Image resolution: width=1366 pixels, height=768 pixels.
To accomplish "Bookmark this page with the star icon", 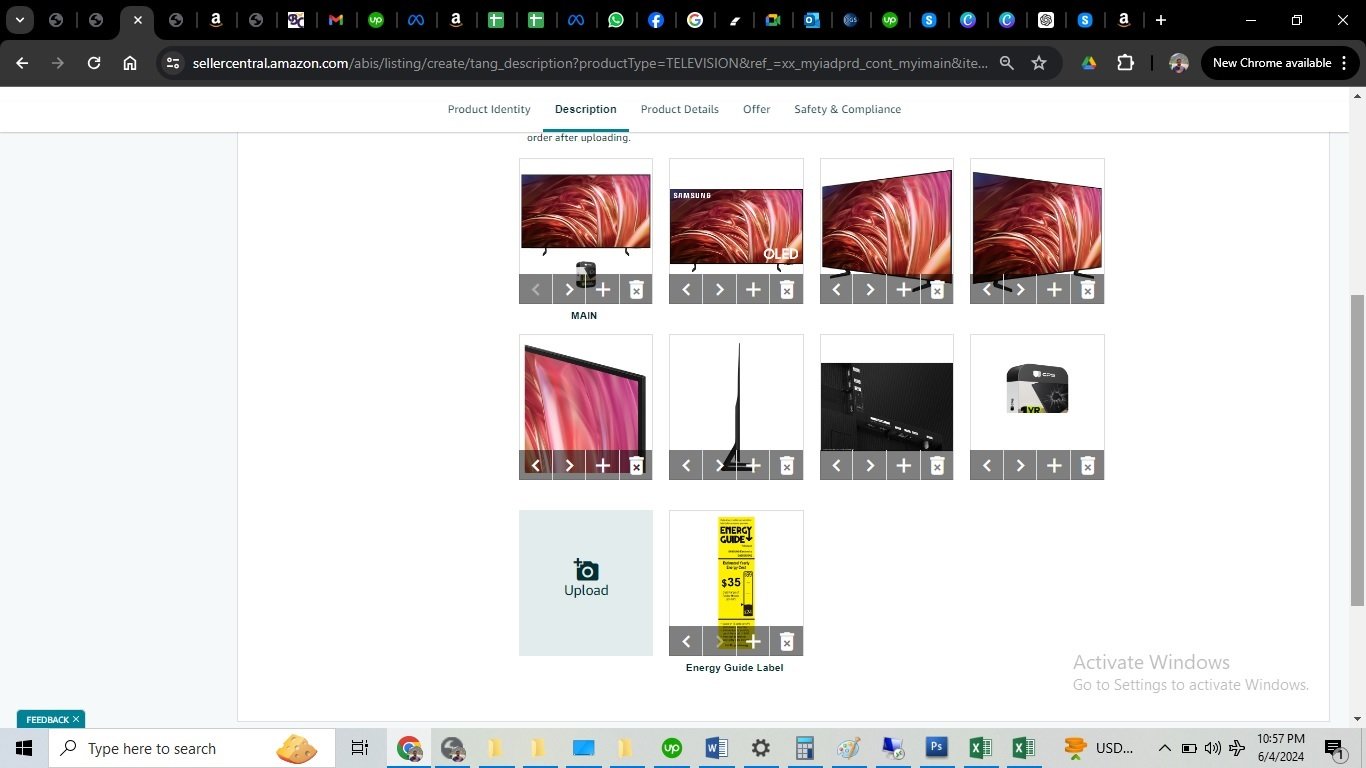I will tap(1039, 63).
